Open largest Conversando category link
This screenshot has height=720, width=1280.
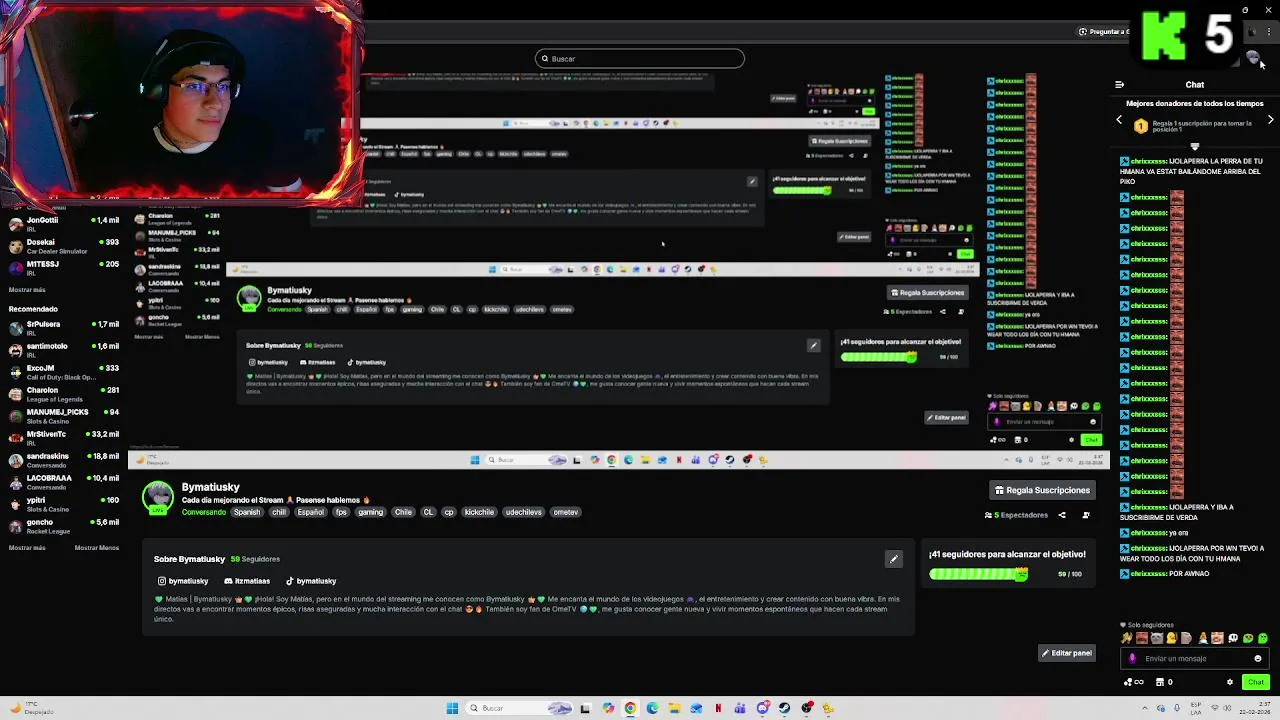coord(204,512)
